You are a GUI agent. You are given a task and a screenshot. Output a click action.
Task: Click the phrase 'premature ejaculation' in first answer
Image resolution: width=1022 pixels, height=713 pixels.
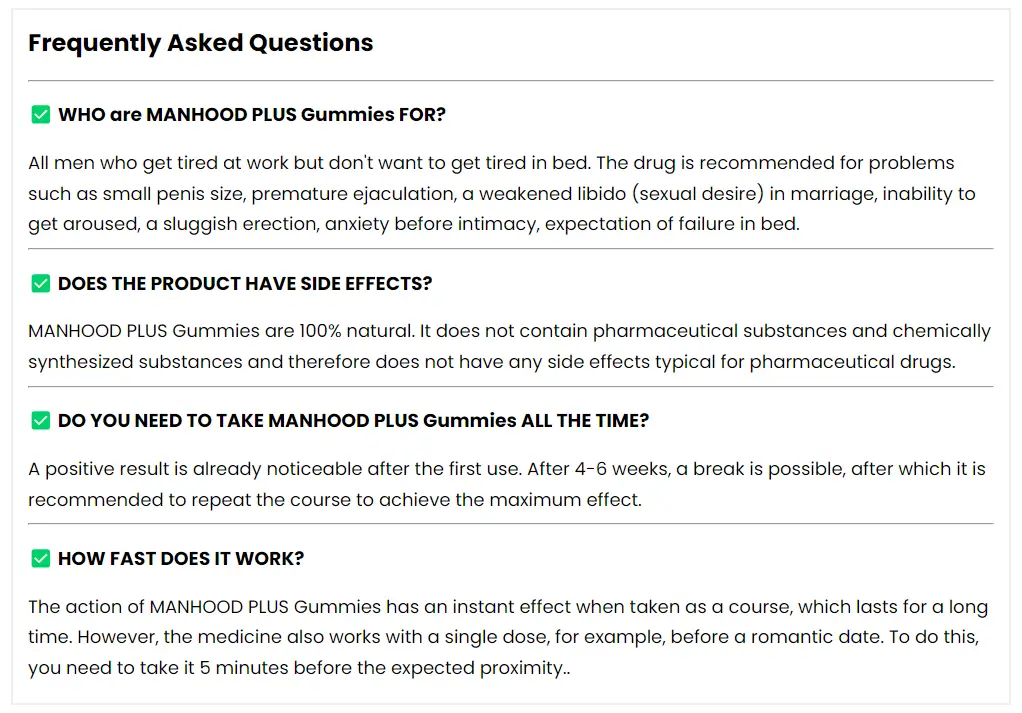(353, 194)
